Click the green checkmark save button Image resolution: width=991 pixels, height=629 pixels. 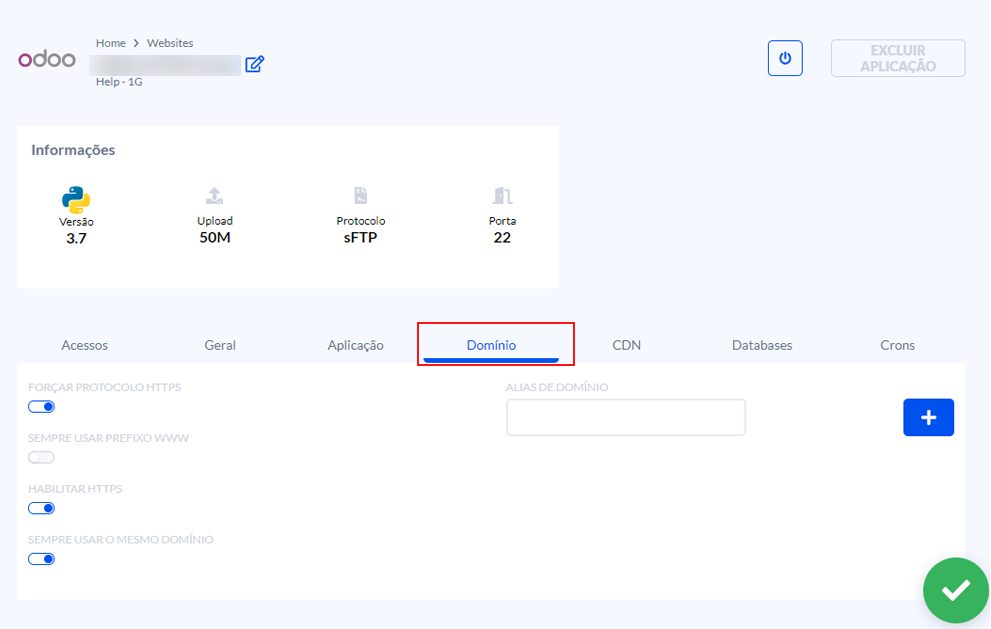coord(955,590)
